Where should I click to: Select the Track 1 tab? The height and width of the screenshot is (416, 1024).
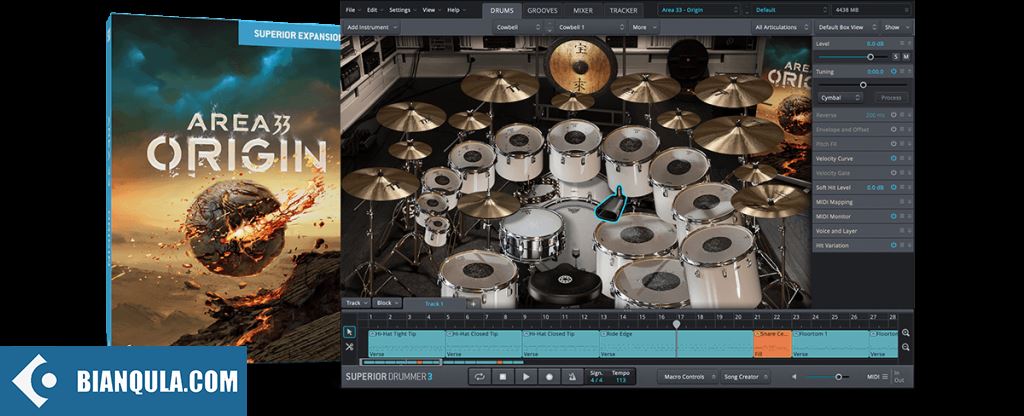pyautogui.click(x=434, y=304)
